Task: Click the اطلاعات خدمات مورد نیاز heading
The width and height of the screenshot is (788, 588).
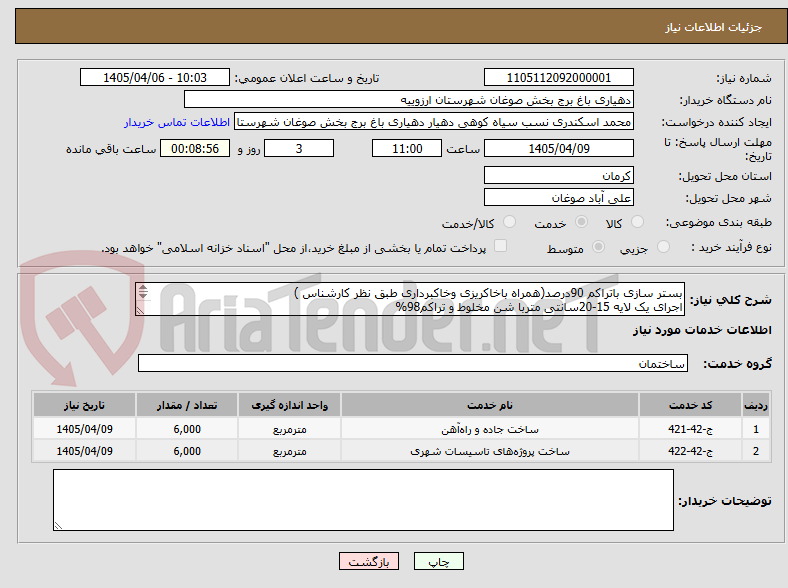Action: click(x=702, y=330)
